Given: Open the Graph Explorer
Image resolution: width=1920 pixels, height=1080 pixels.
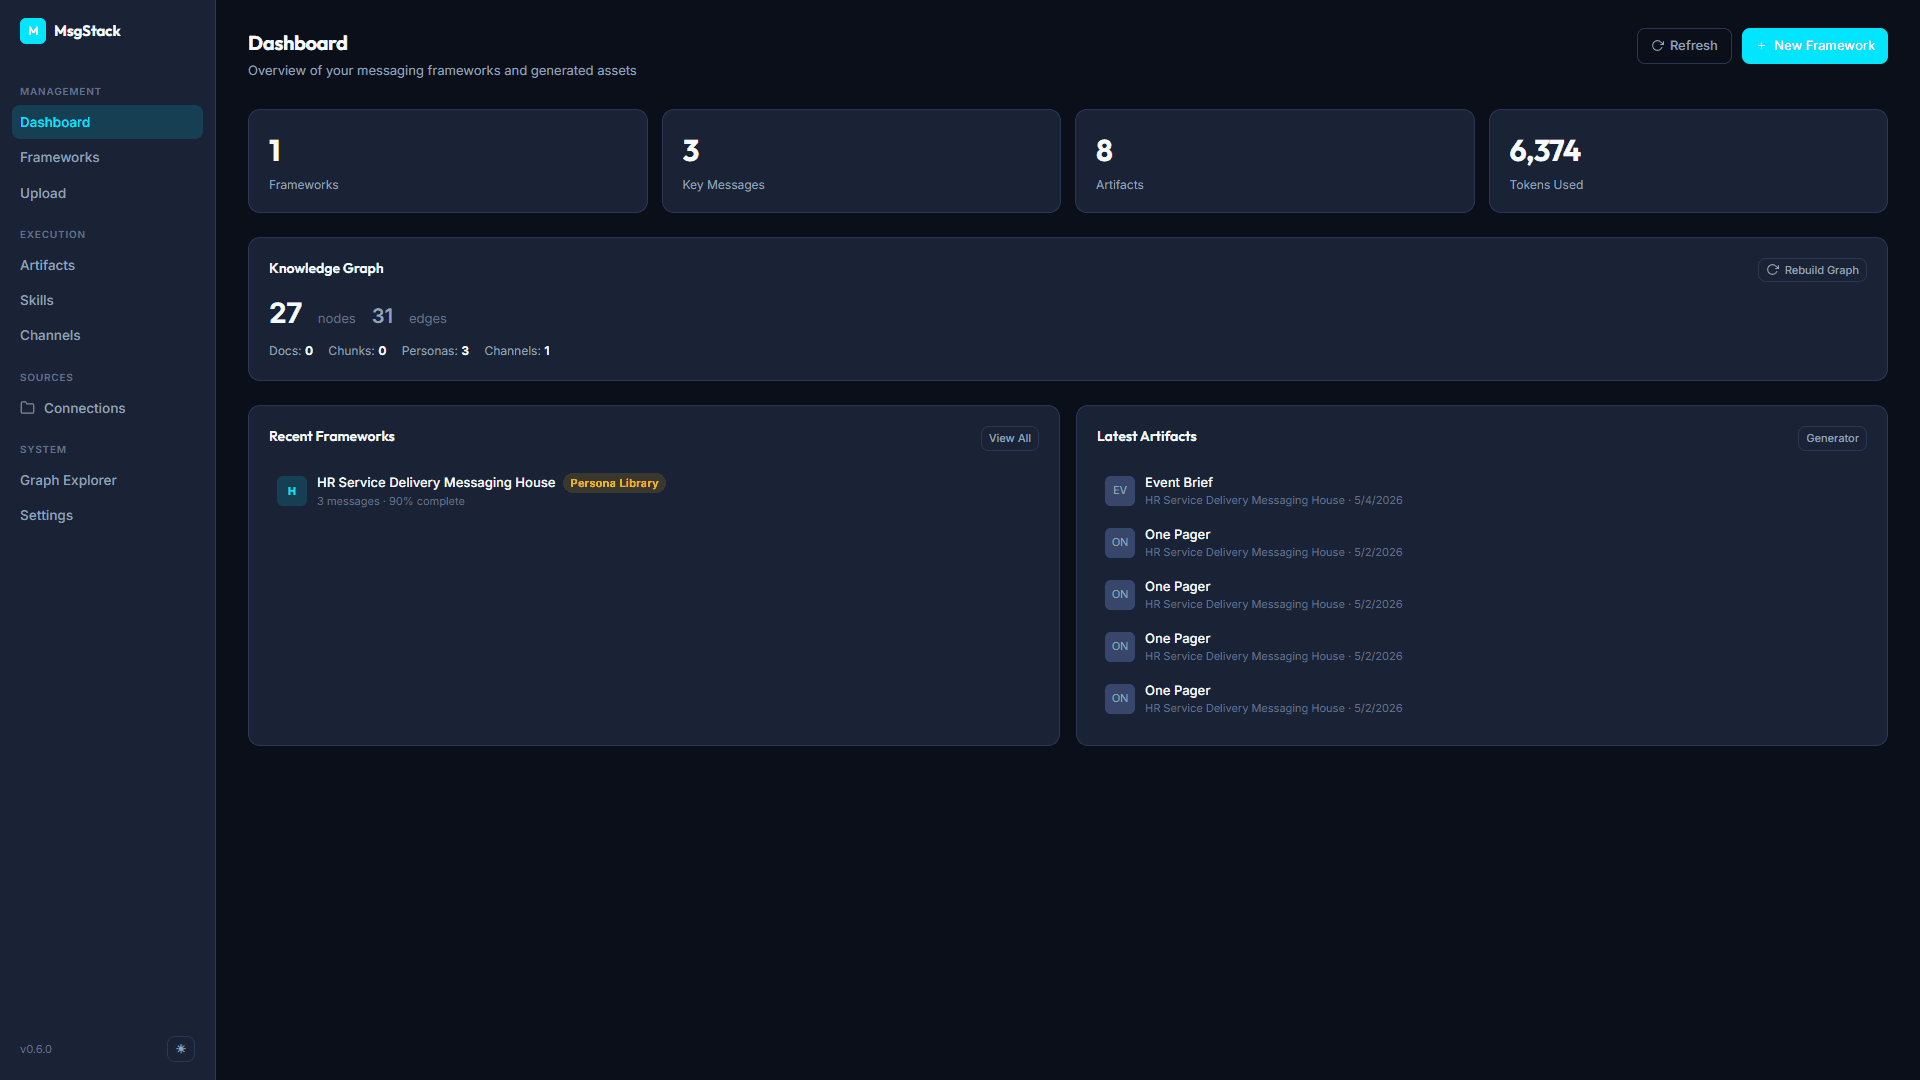Looking at the screenshot, I should (x=107, y=480).
